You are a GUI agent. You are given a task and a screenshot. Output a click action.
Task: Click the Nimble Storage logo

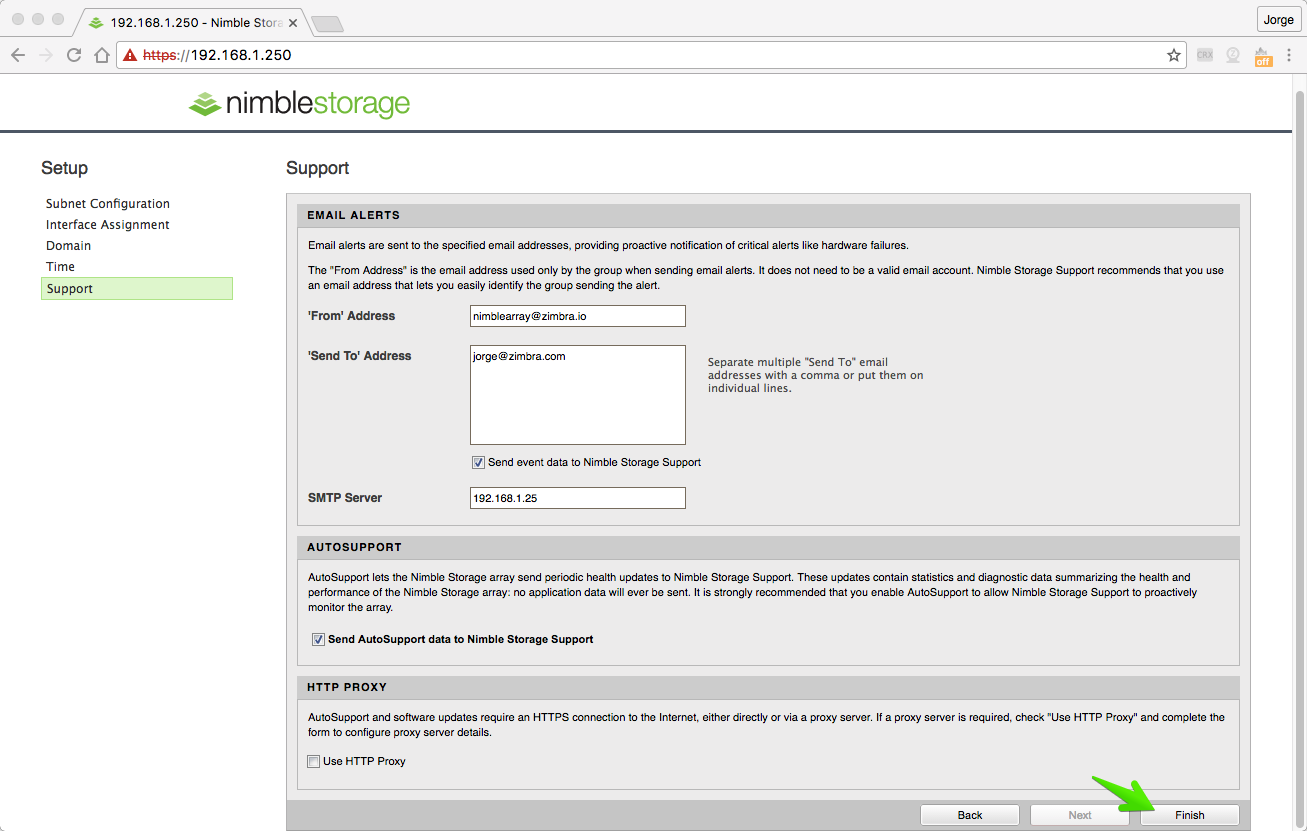tap(300, 103)
